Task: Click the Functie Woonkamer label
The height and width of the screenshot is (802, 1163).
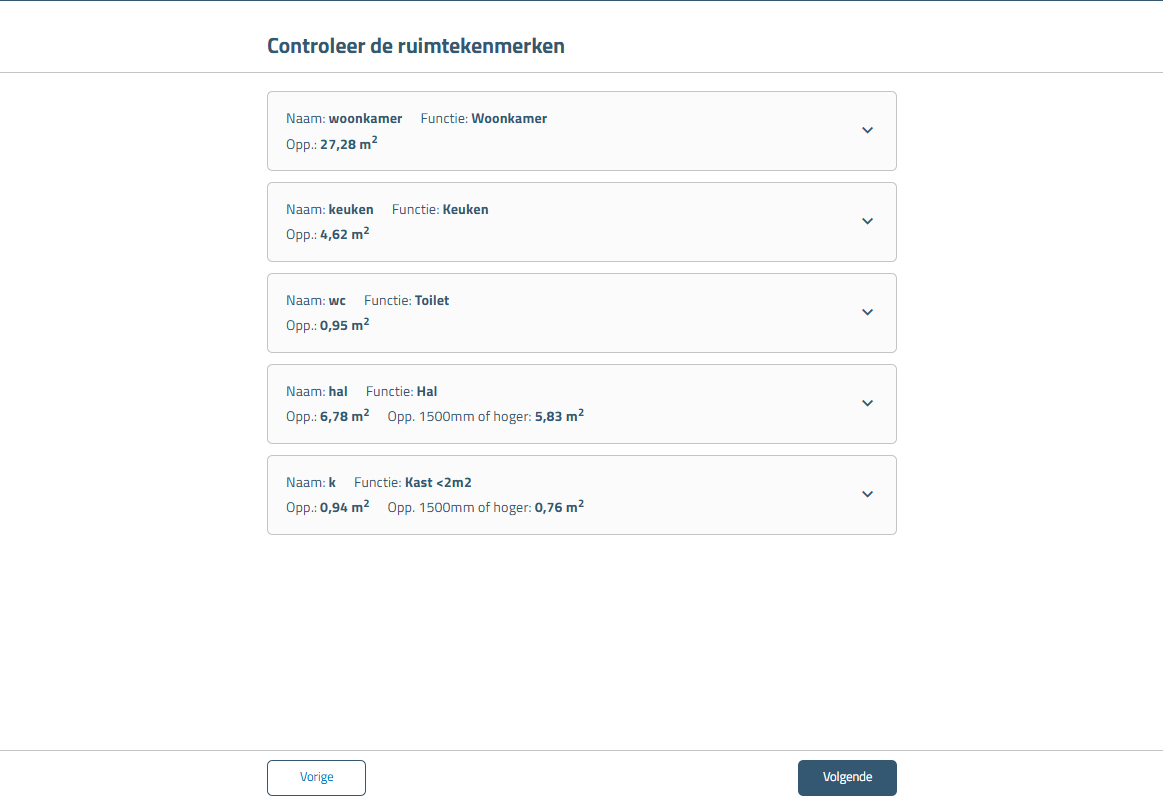Action: [x=484, y=118]
